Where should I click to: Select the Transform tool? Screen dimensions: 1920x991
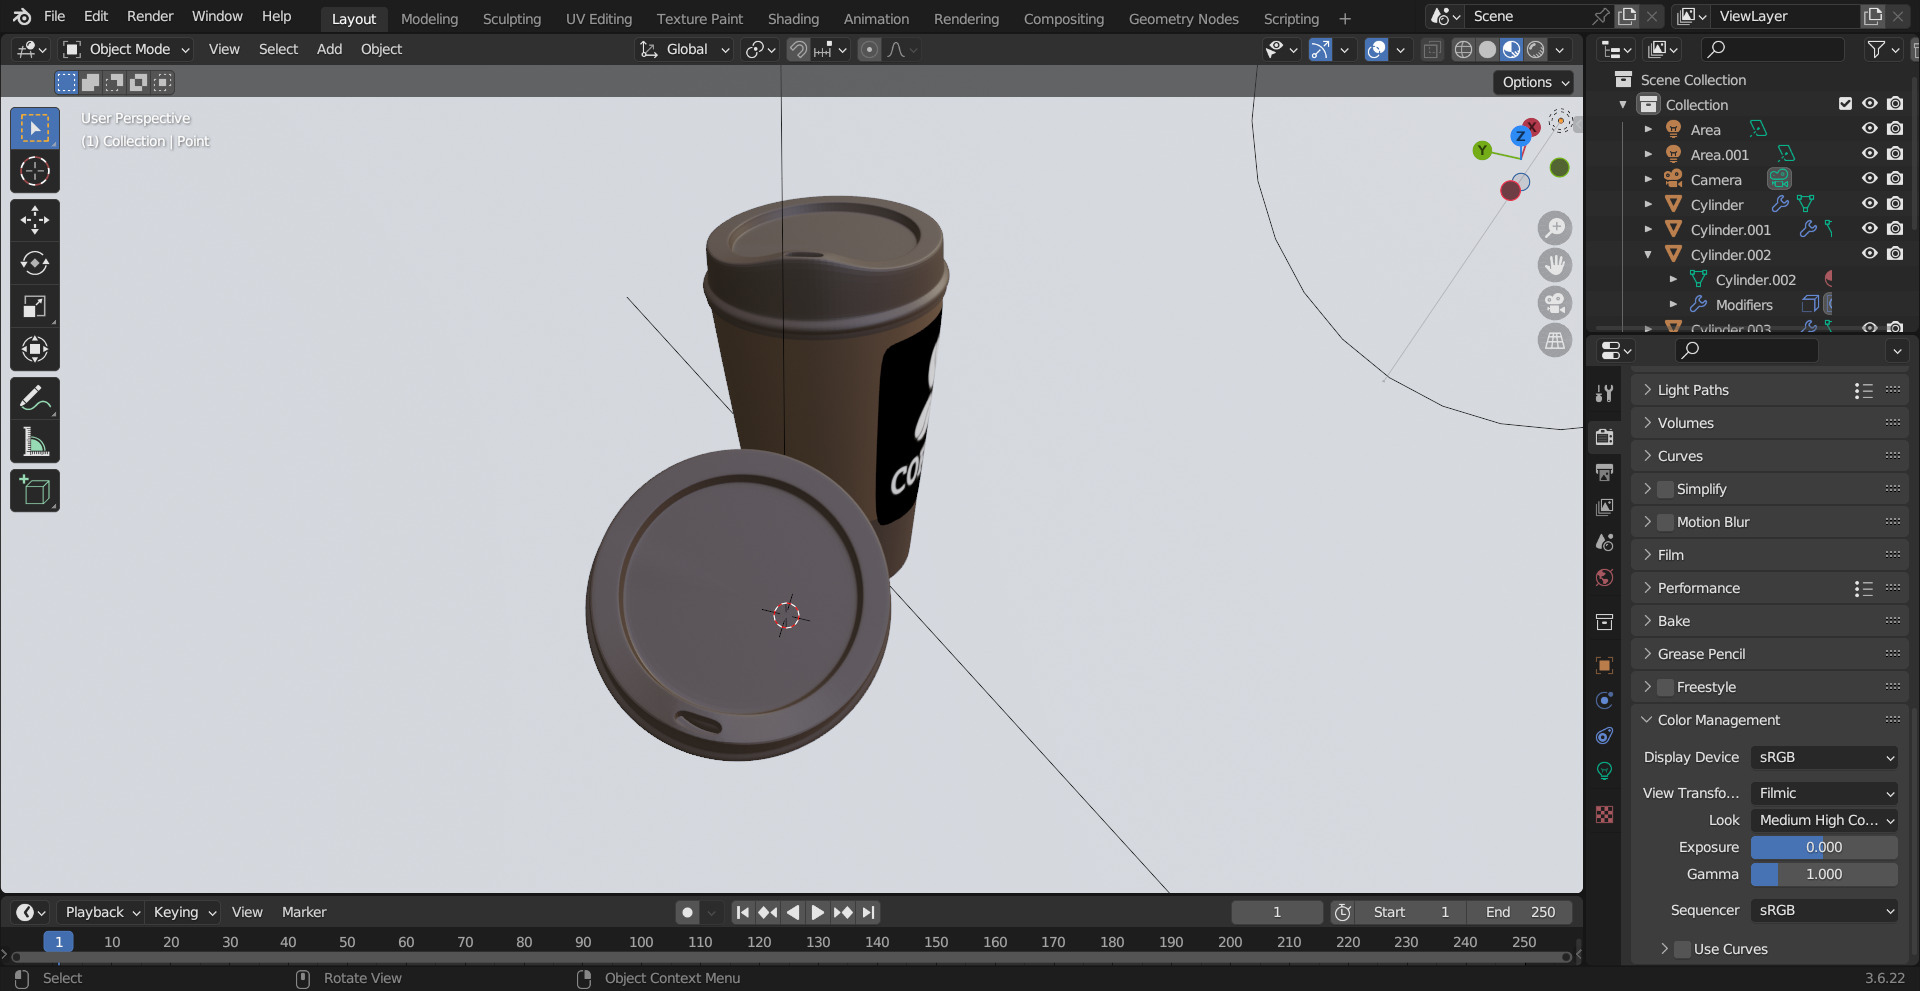coord(35,349)
